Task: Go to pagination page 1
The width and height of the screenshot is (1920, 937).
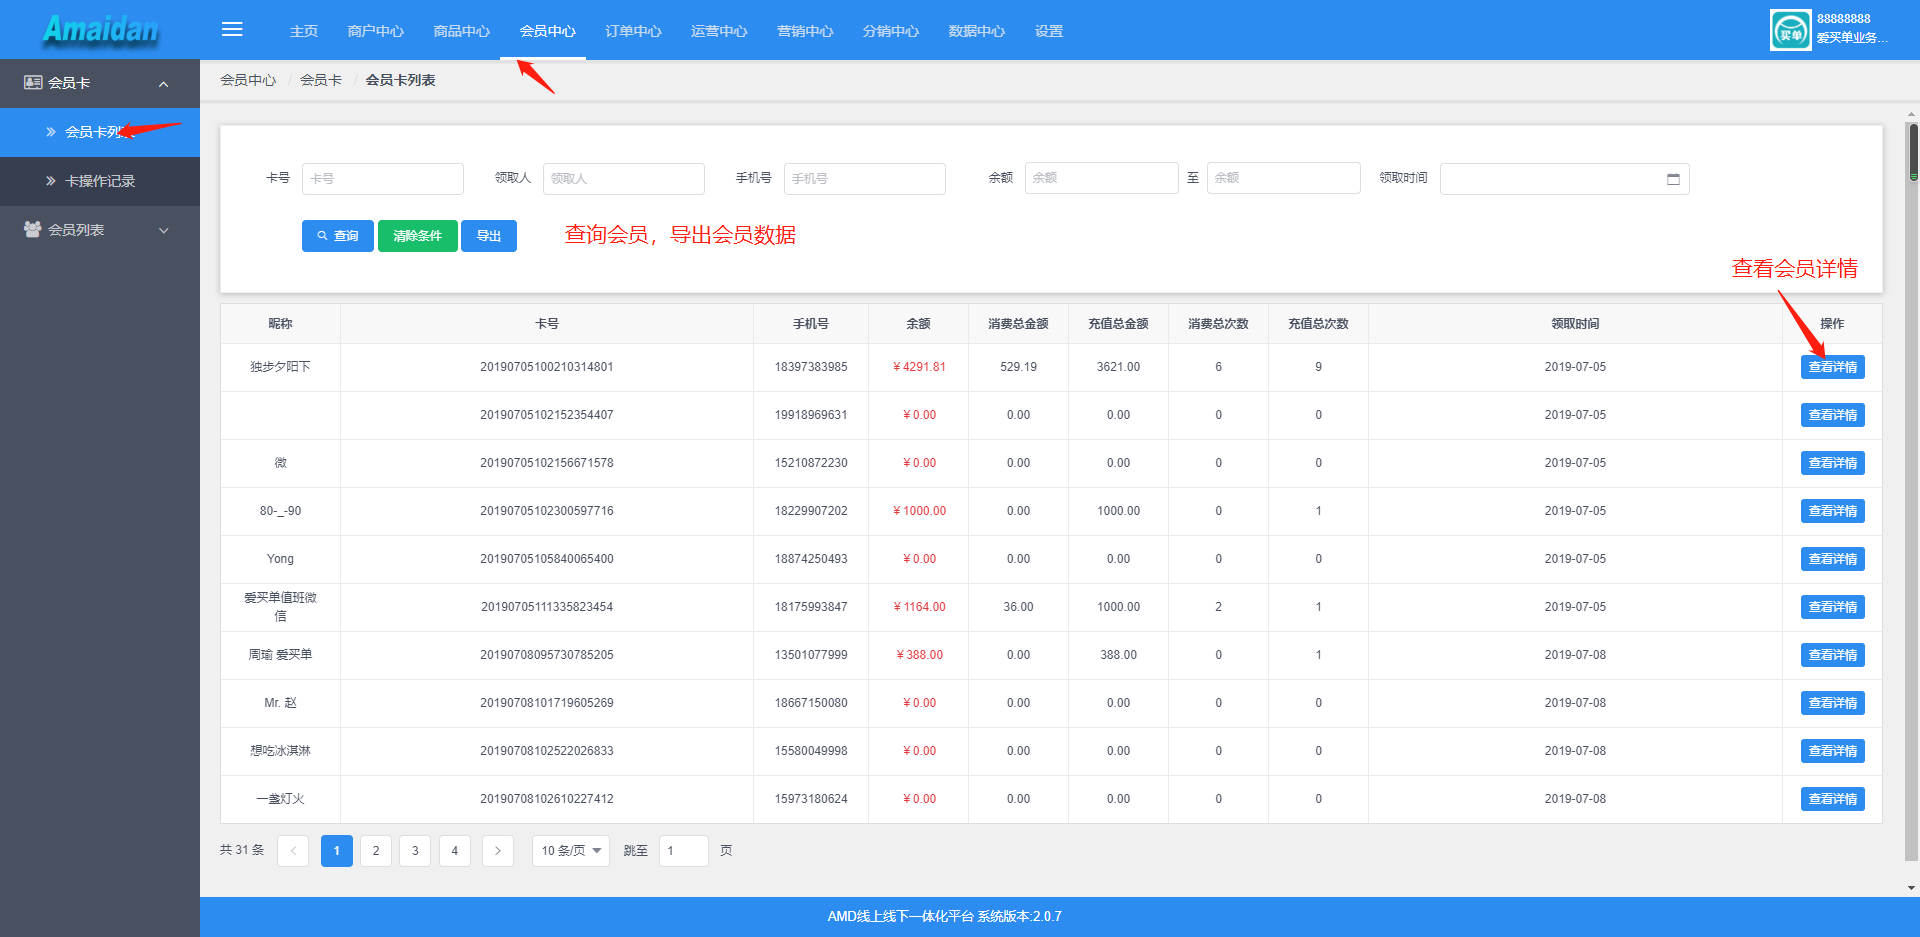Action: (337, 851)
